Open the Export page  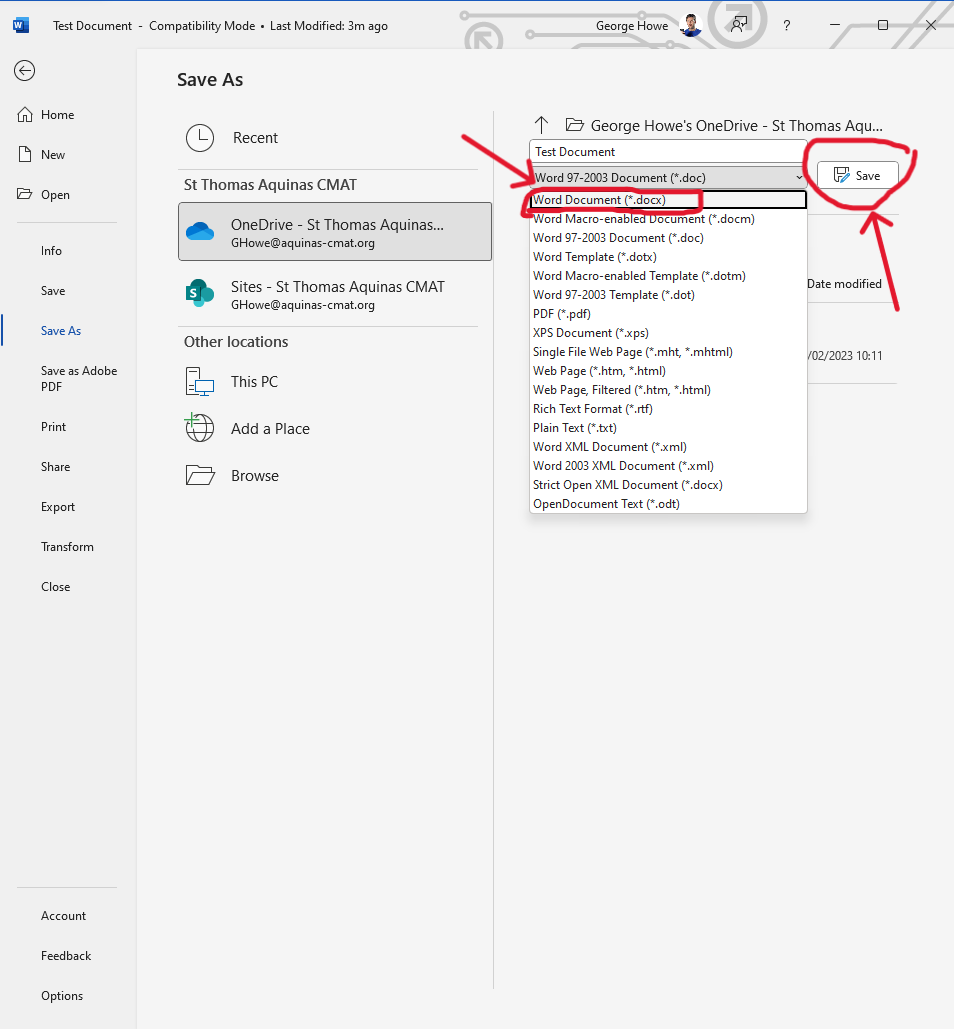(58, 507)
